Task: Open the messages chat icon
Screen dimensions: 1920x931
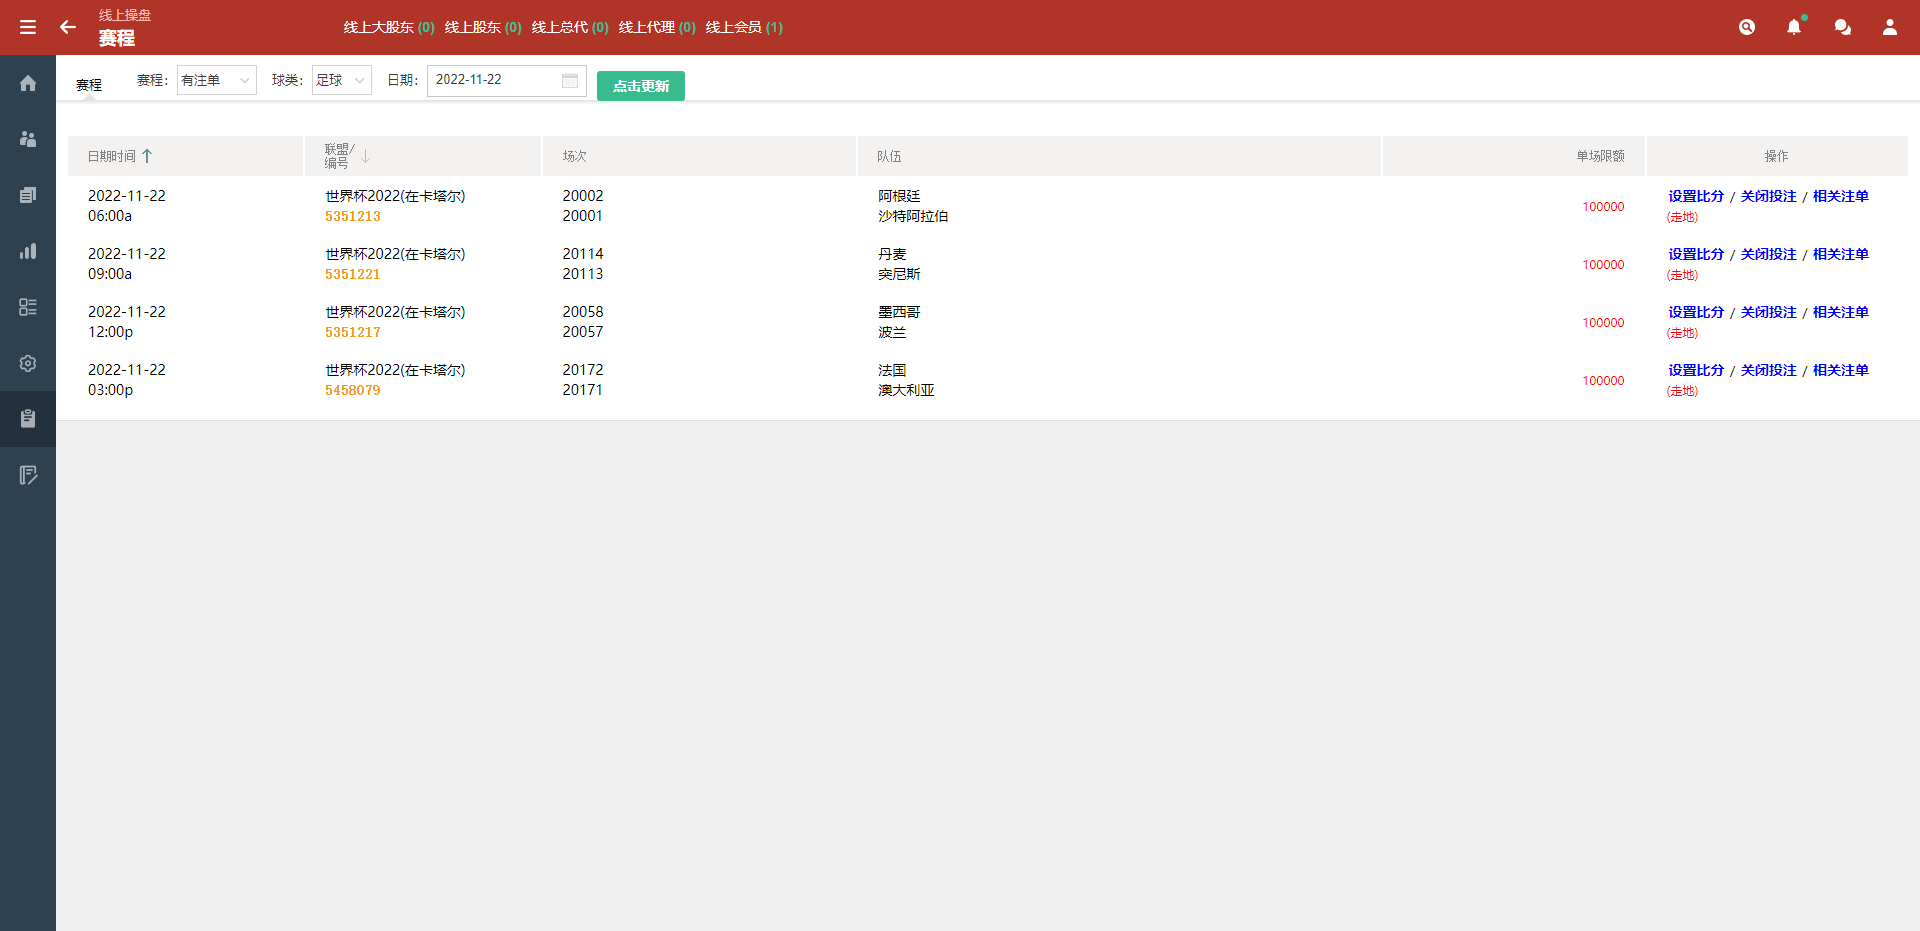Action: tap(1843, 27)
